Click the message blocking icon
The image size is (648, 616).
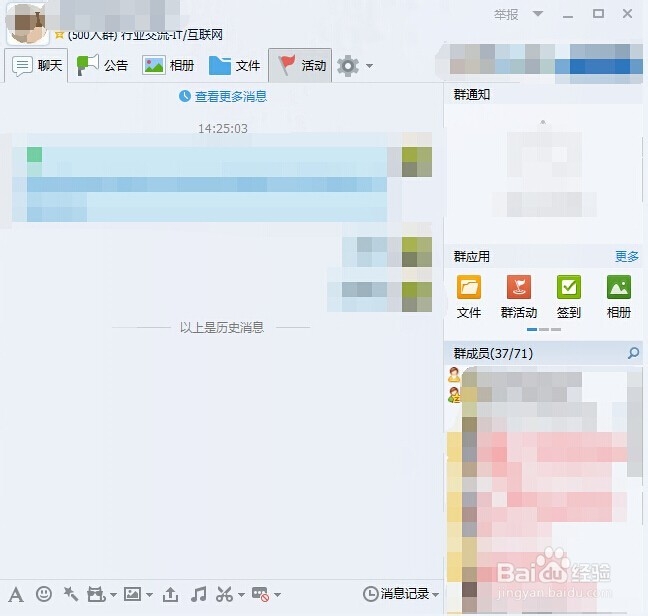[260, 595]
